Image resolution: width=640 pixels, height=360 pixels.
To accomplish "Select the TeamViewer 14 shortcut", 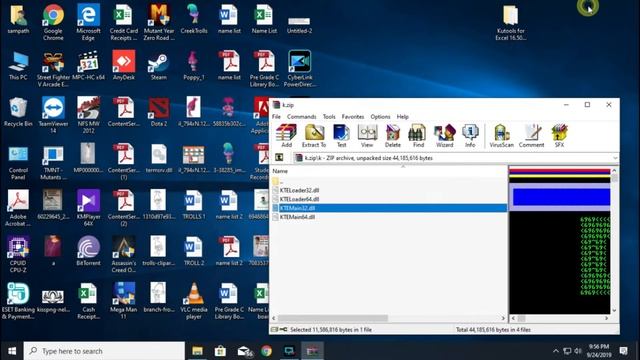I will [x=53, y=115].
